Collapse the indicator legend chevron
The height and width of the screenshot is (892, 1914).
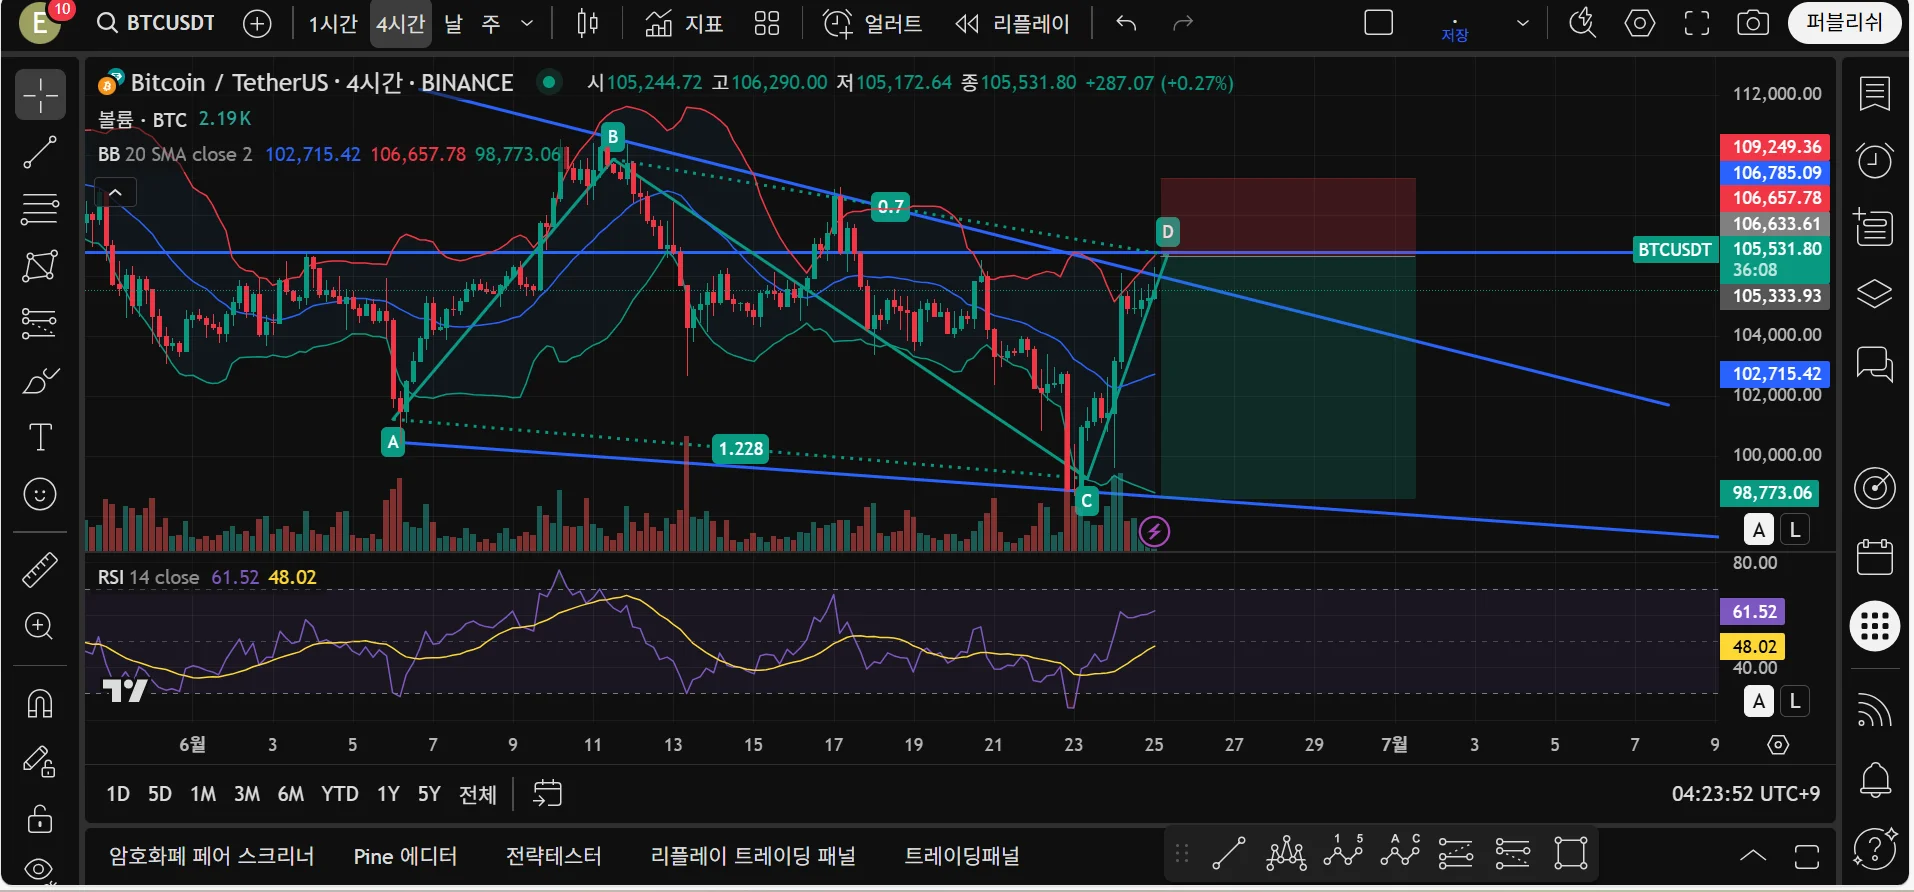[x=115, y=193]
